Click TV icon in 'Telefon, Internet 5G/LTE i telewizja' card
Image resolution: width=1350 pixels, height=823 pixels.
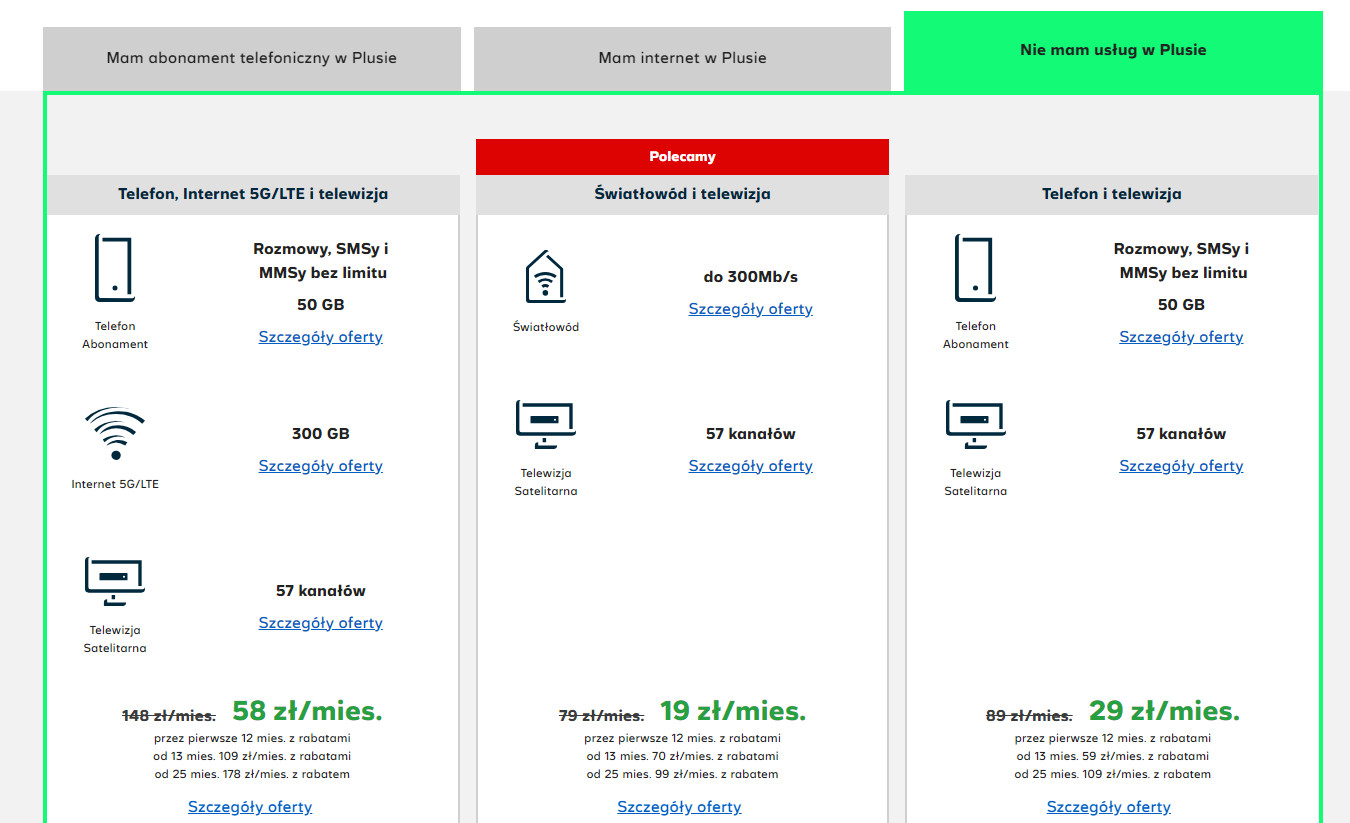click(x=115, y=582)
